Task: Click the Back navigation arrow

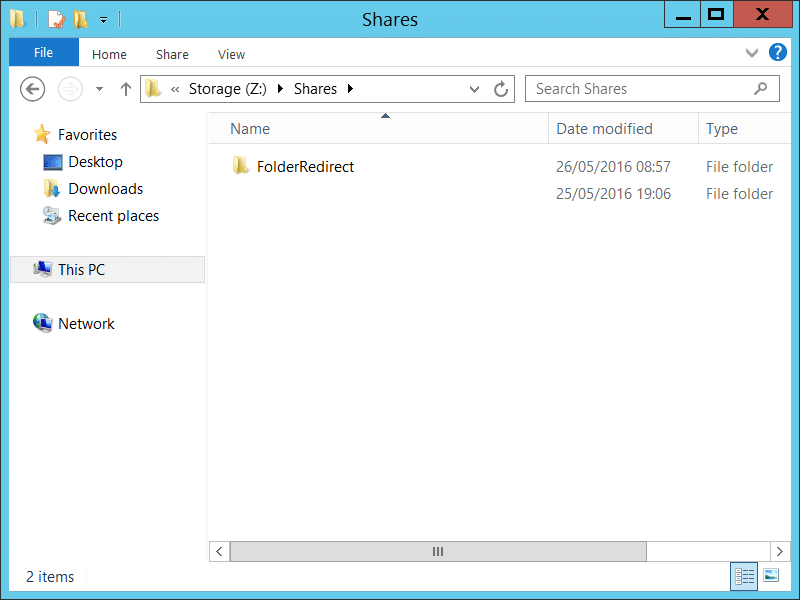Action: click(33, 89)
